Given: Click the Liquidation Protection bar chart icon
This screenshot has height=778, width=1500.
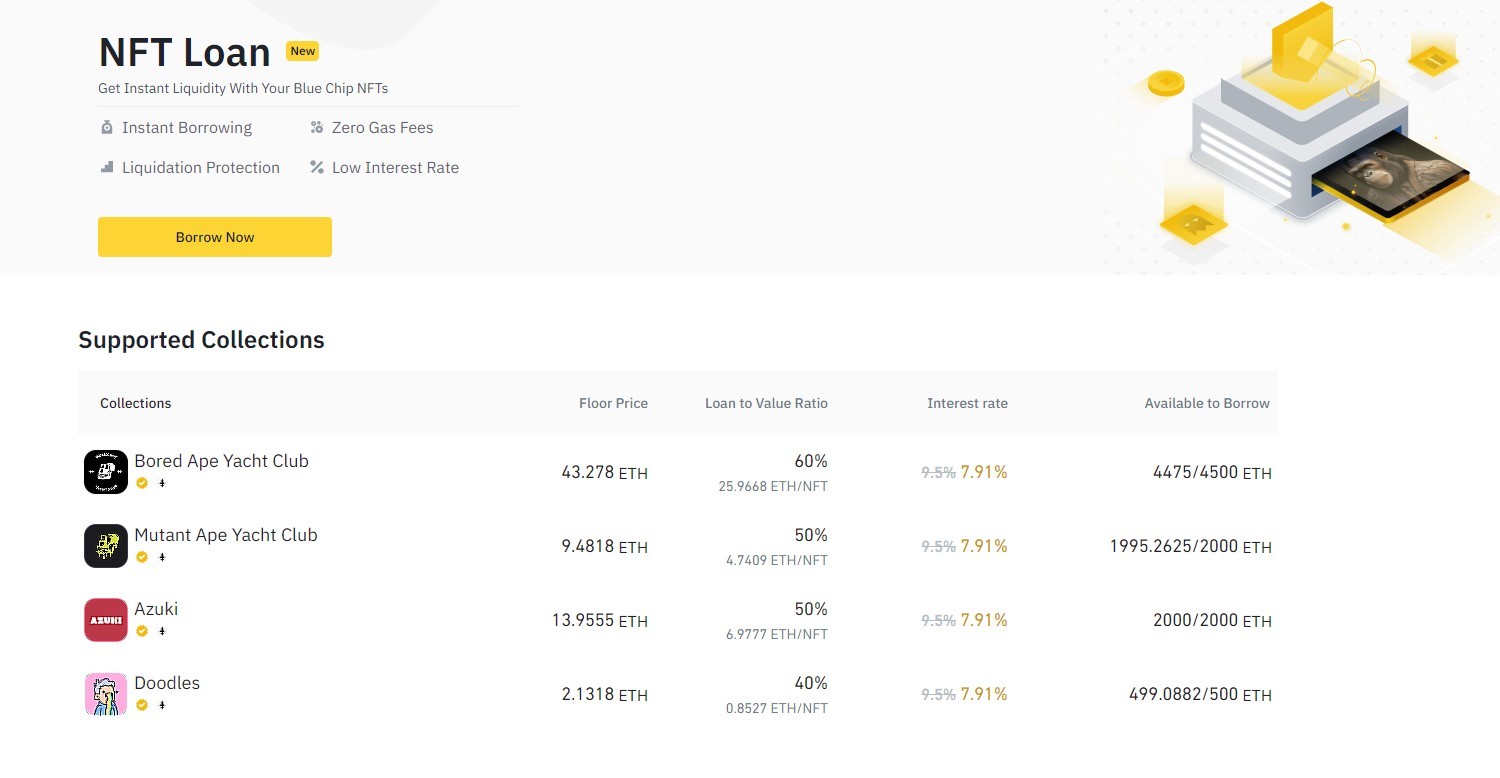Looking at the screenshot, I should pyautogui.click(x=107, y=167).
